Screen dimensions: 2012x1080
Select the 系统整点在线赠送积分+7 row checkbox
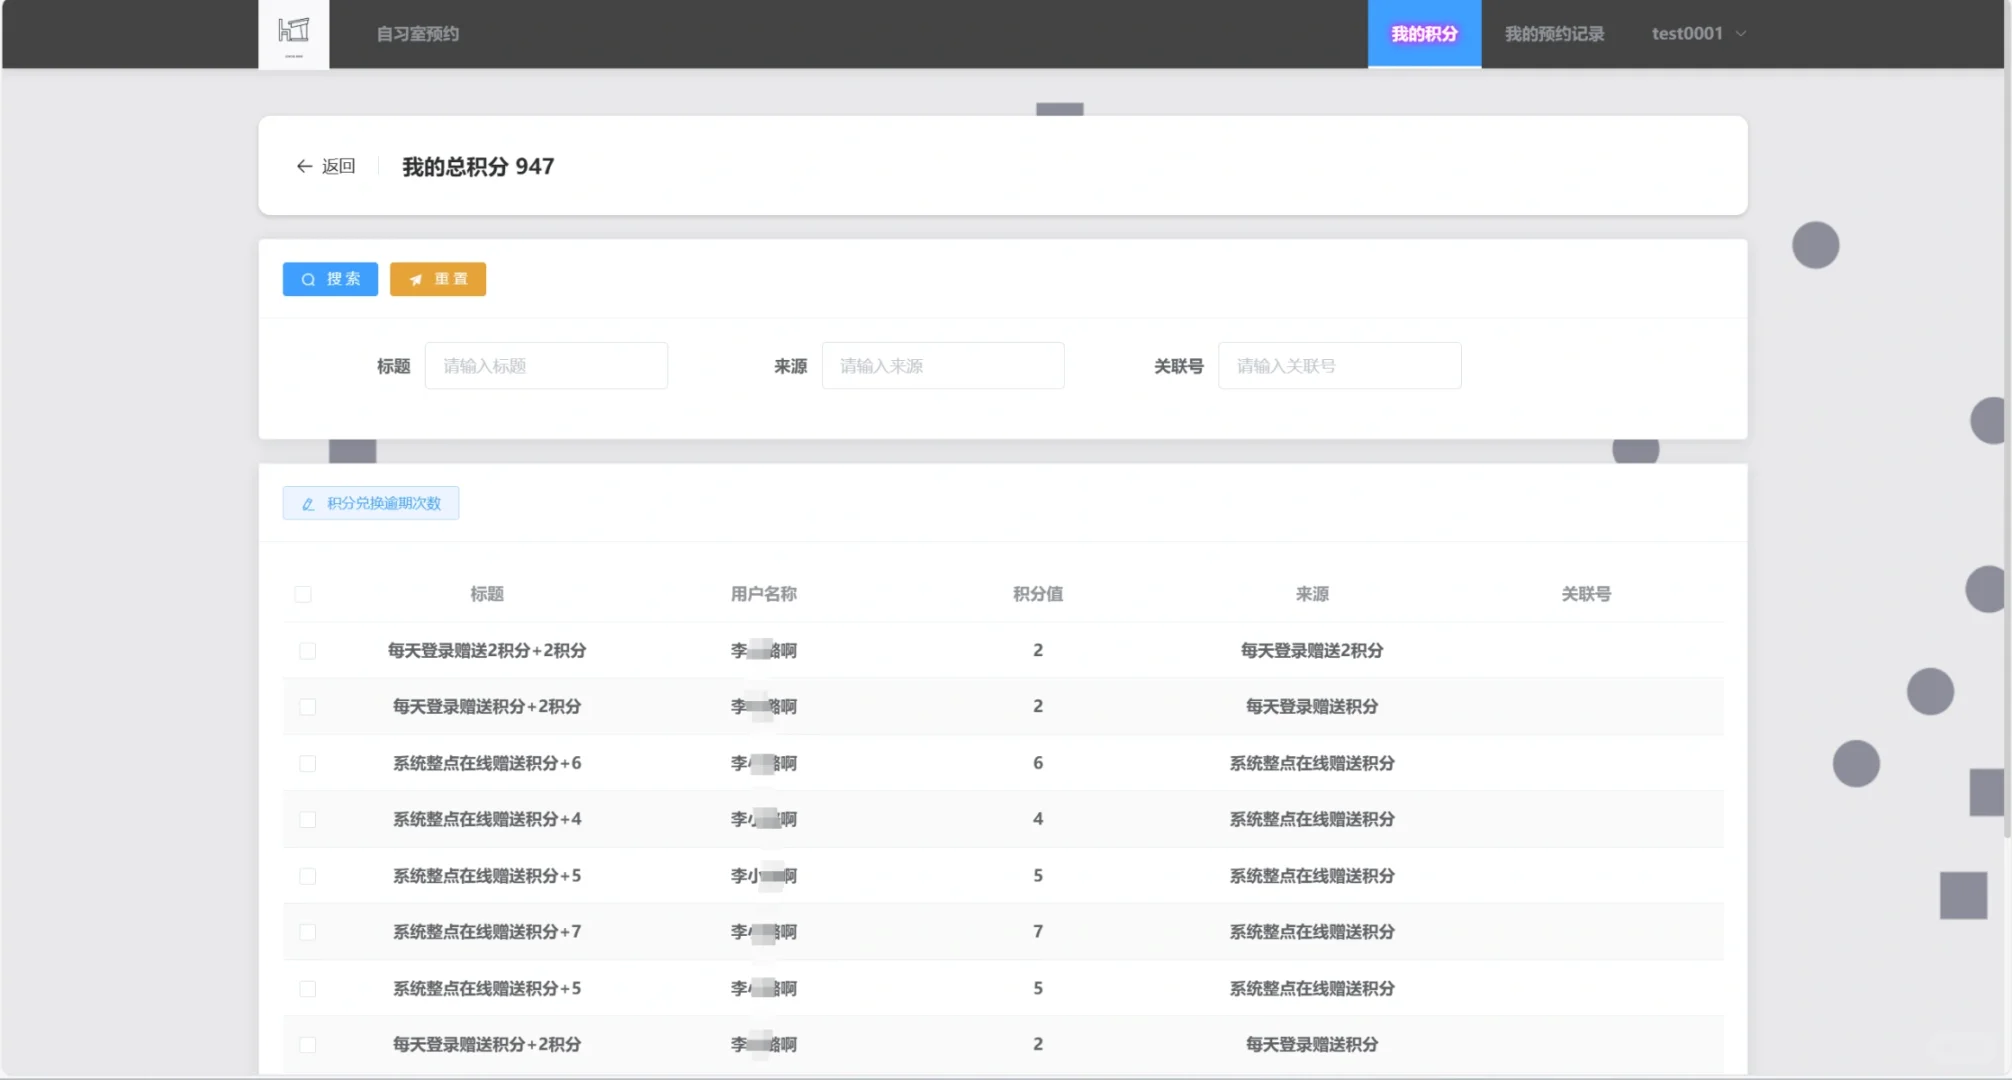click(307, 932)
